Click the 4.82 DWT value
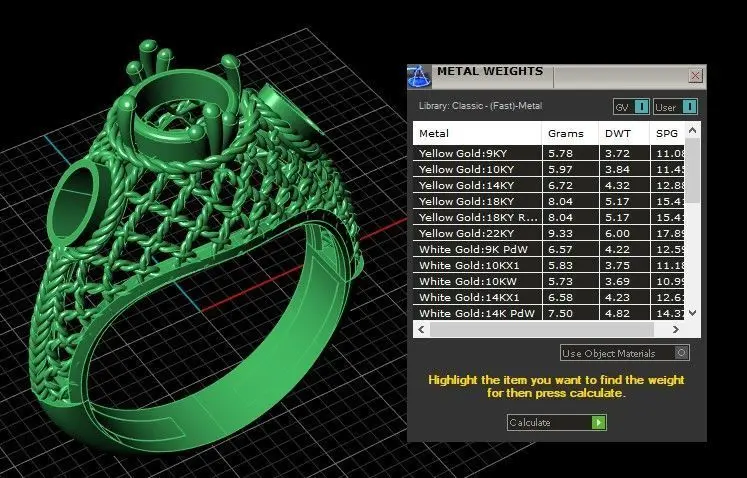This screenshot has width=747, height=478. pos(617,314)
